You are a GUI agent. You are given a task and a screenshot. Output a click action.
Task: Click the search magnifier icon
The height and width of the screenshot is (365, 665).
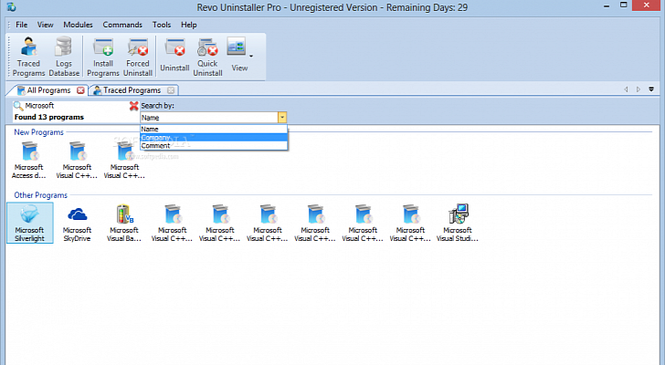tap(18, 106)
